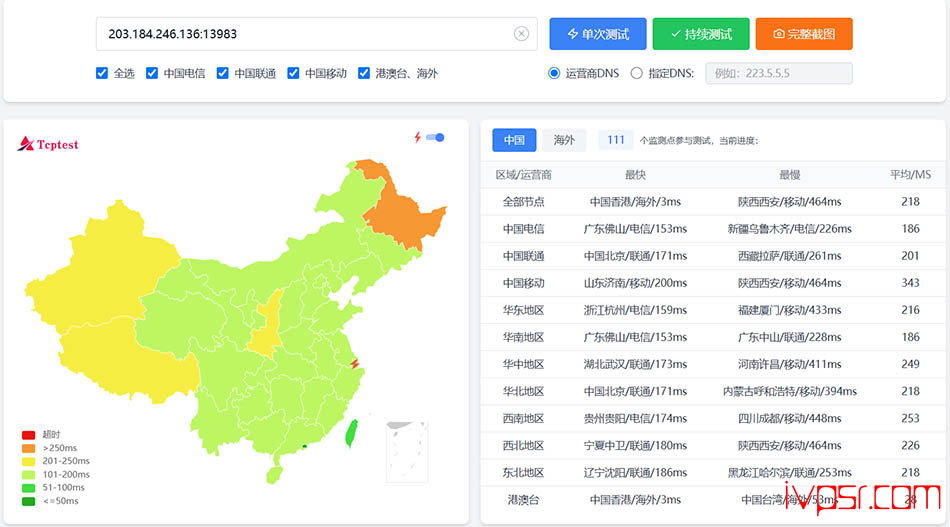Click 辽宁沈阳/联通/186ms cell
The image size is (950, 527).
click(635, 472)
